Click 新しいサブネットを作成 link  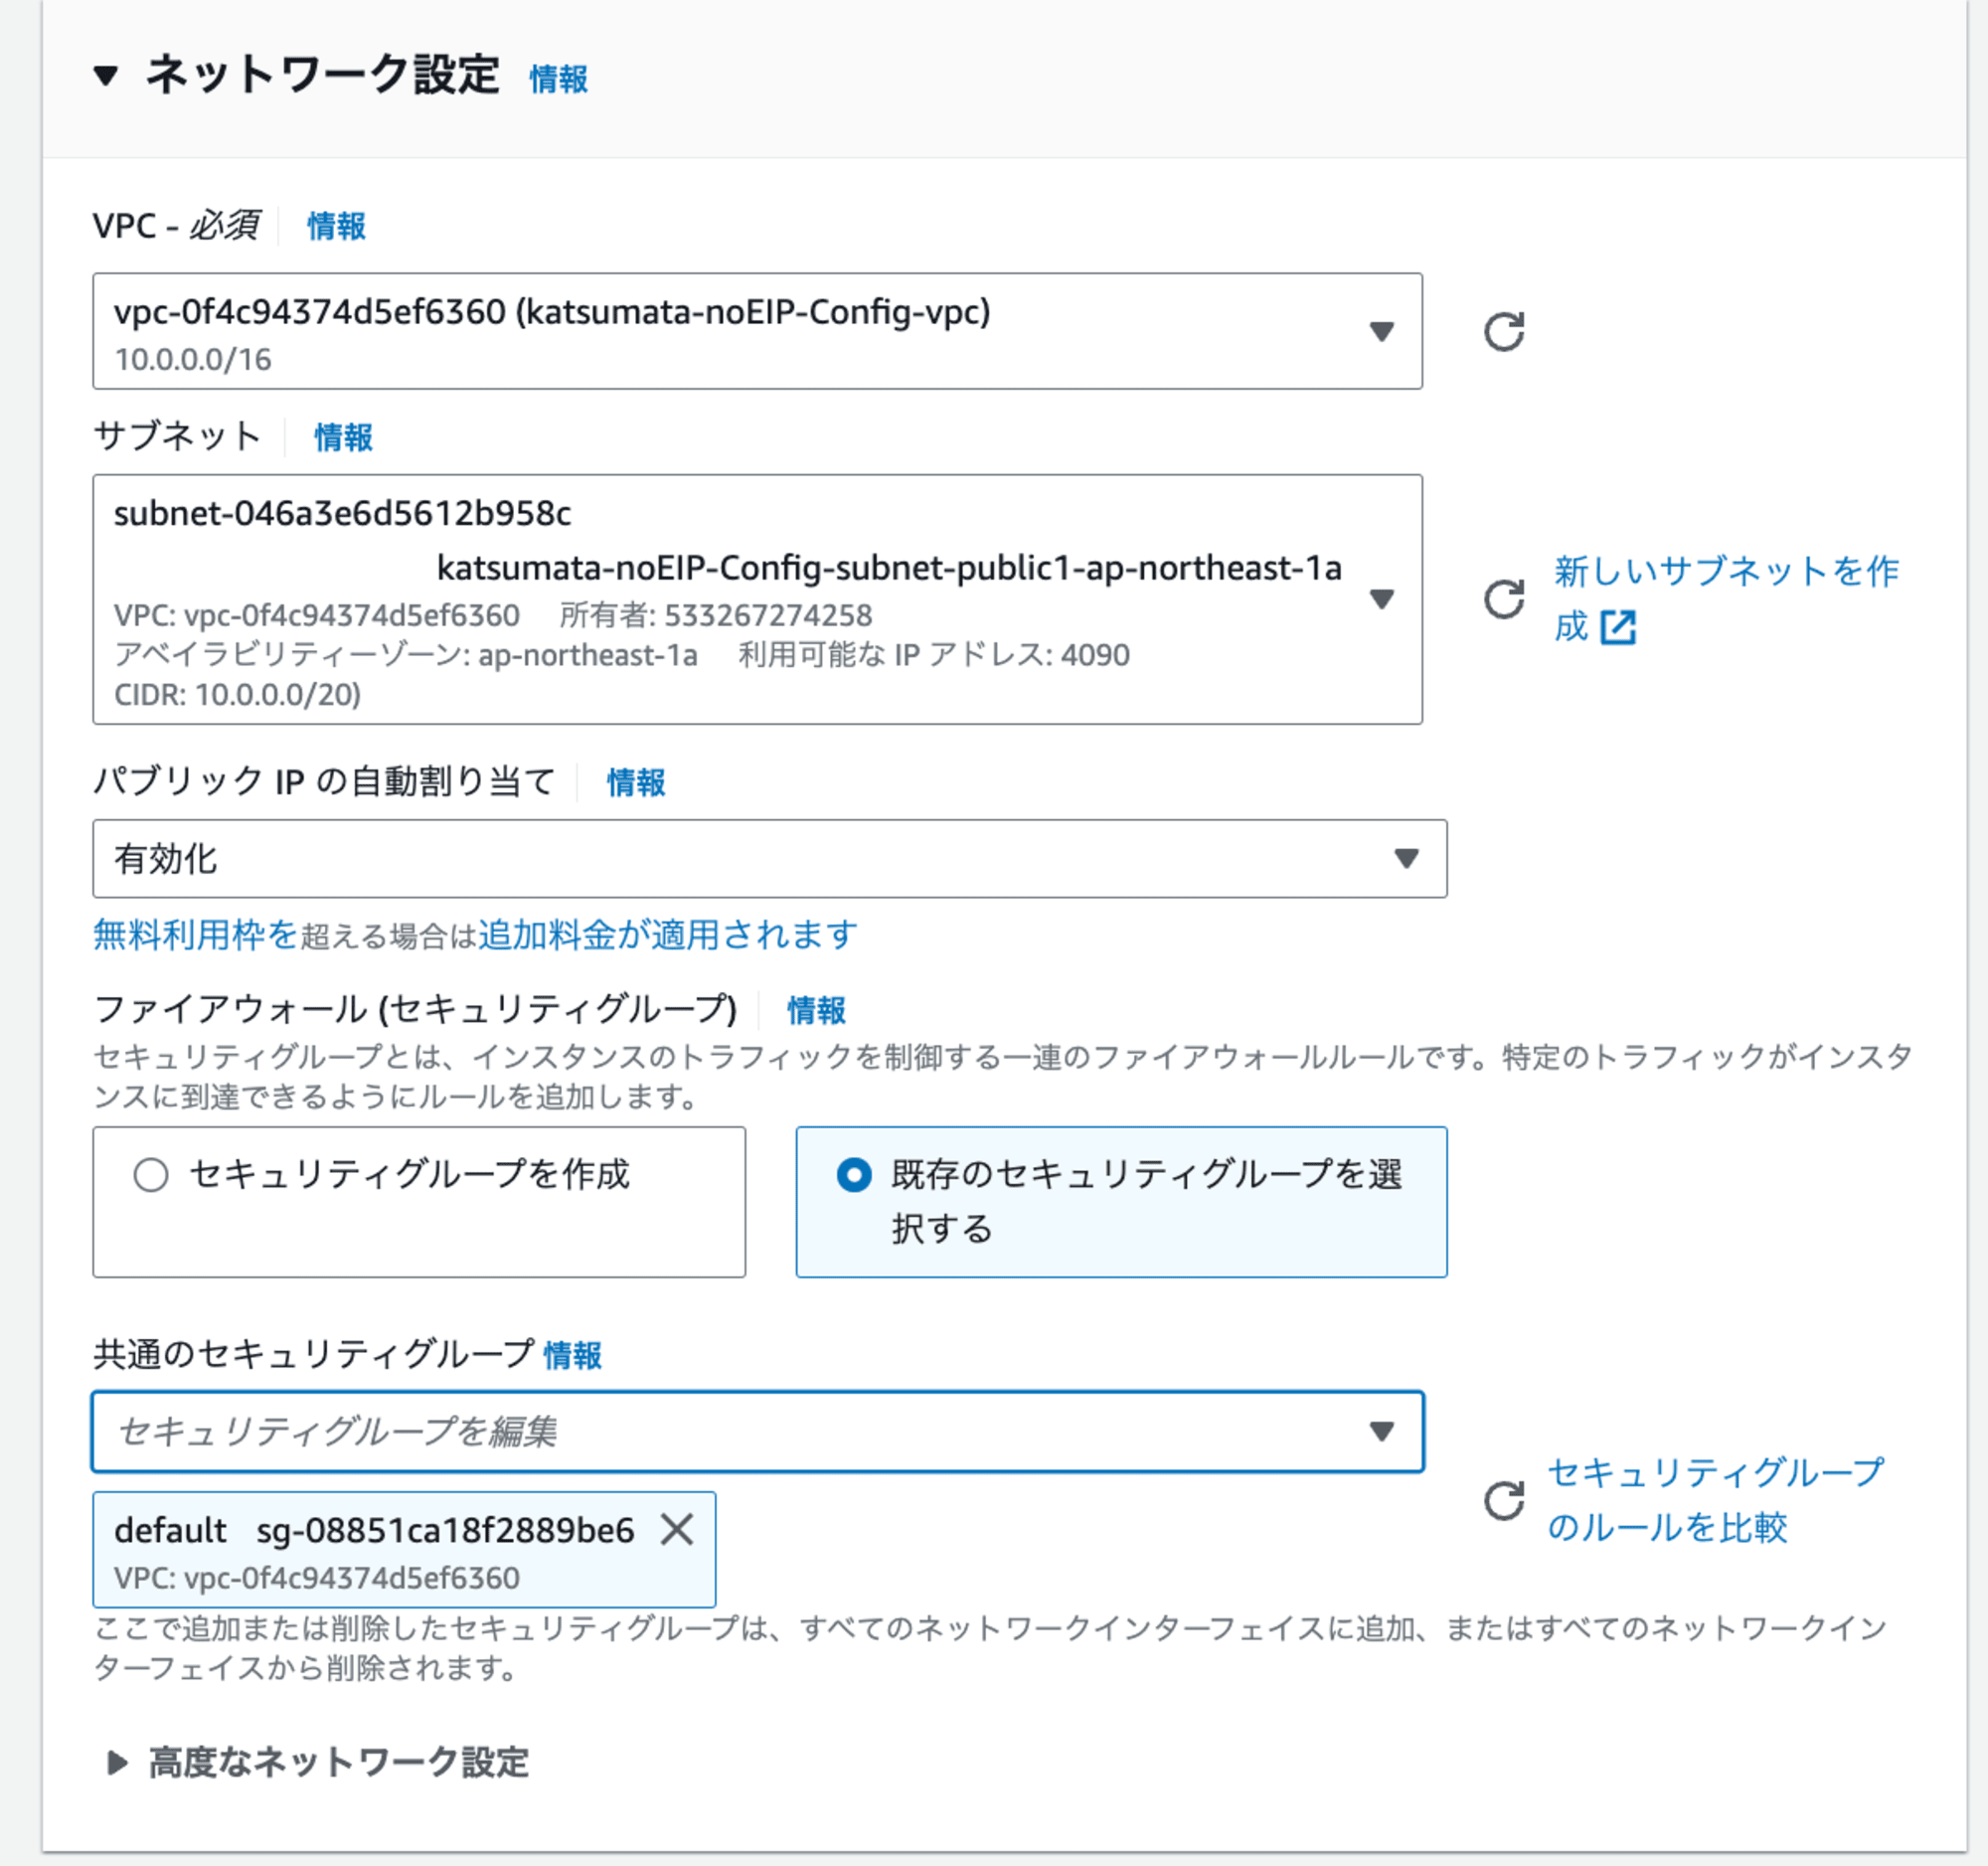1725,598
